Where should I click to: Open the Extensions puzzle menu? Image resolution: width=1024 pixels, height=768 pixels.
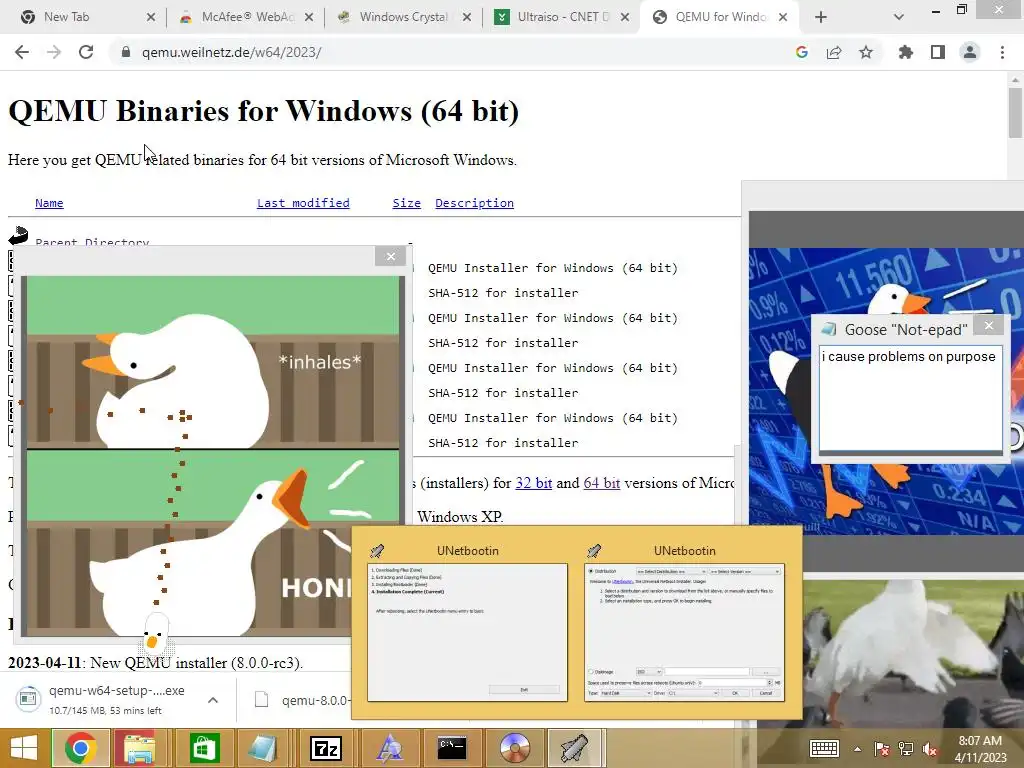[x=905, y=52]
